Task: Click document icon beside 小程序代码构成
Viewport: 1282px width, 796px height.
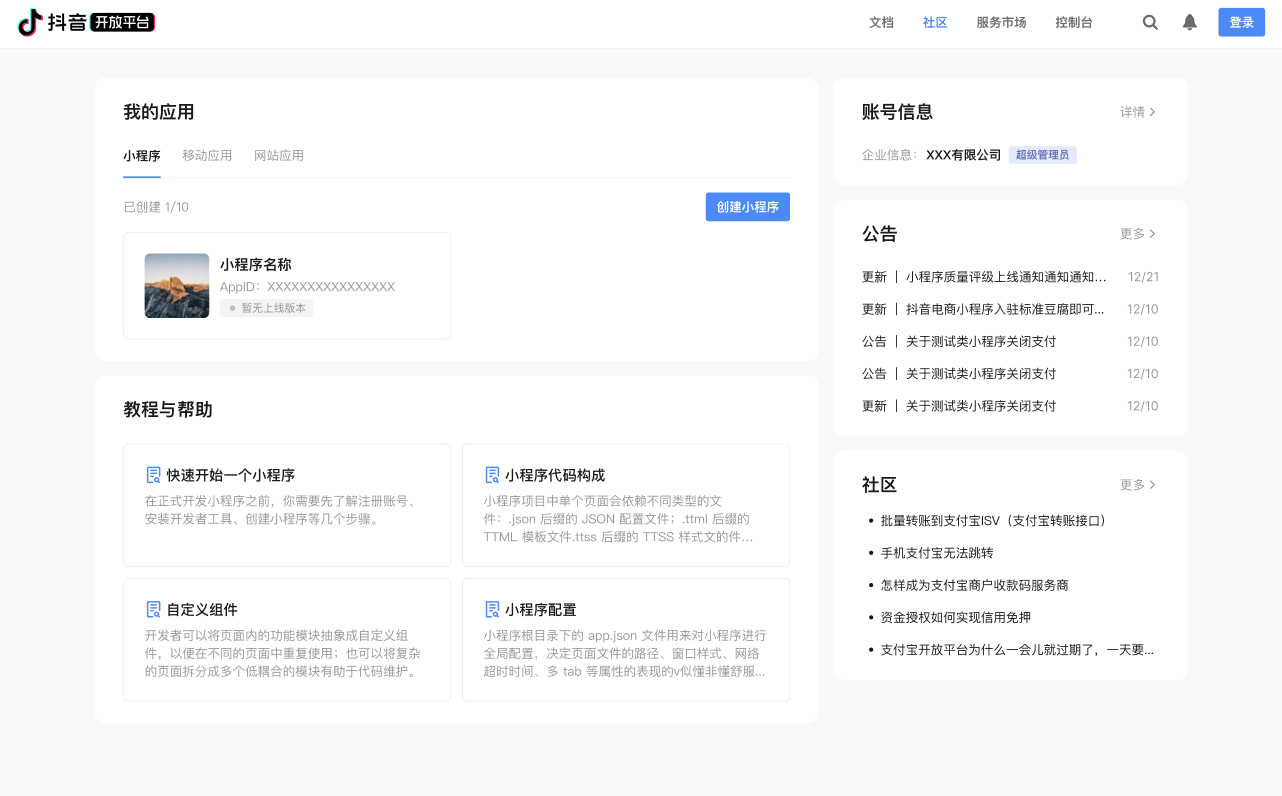Action: (x=492, y=475)
